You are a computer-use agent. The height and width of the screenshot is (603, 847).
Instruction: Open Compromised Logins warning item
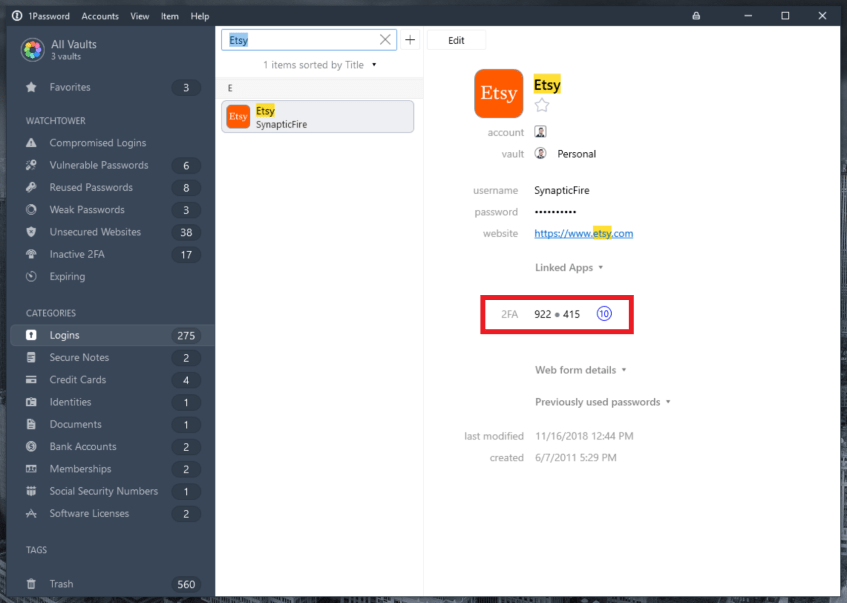click(97, 143)
